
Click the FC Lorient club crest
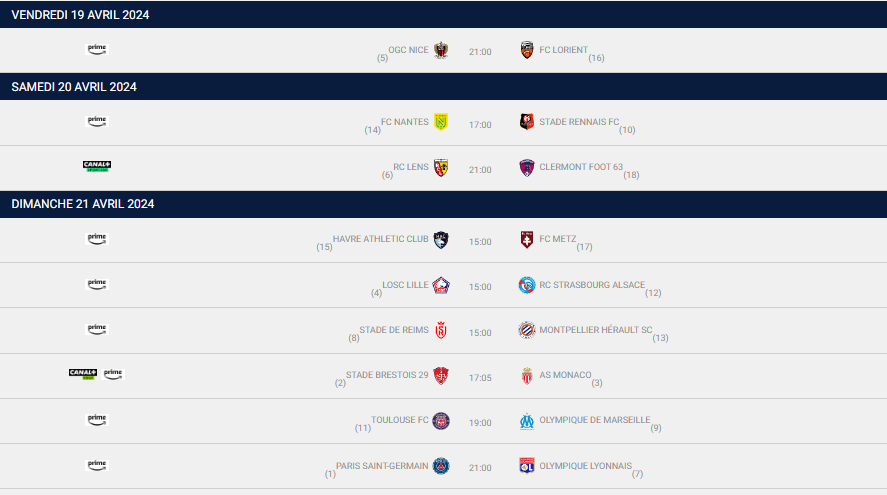coord(527,50)
